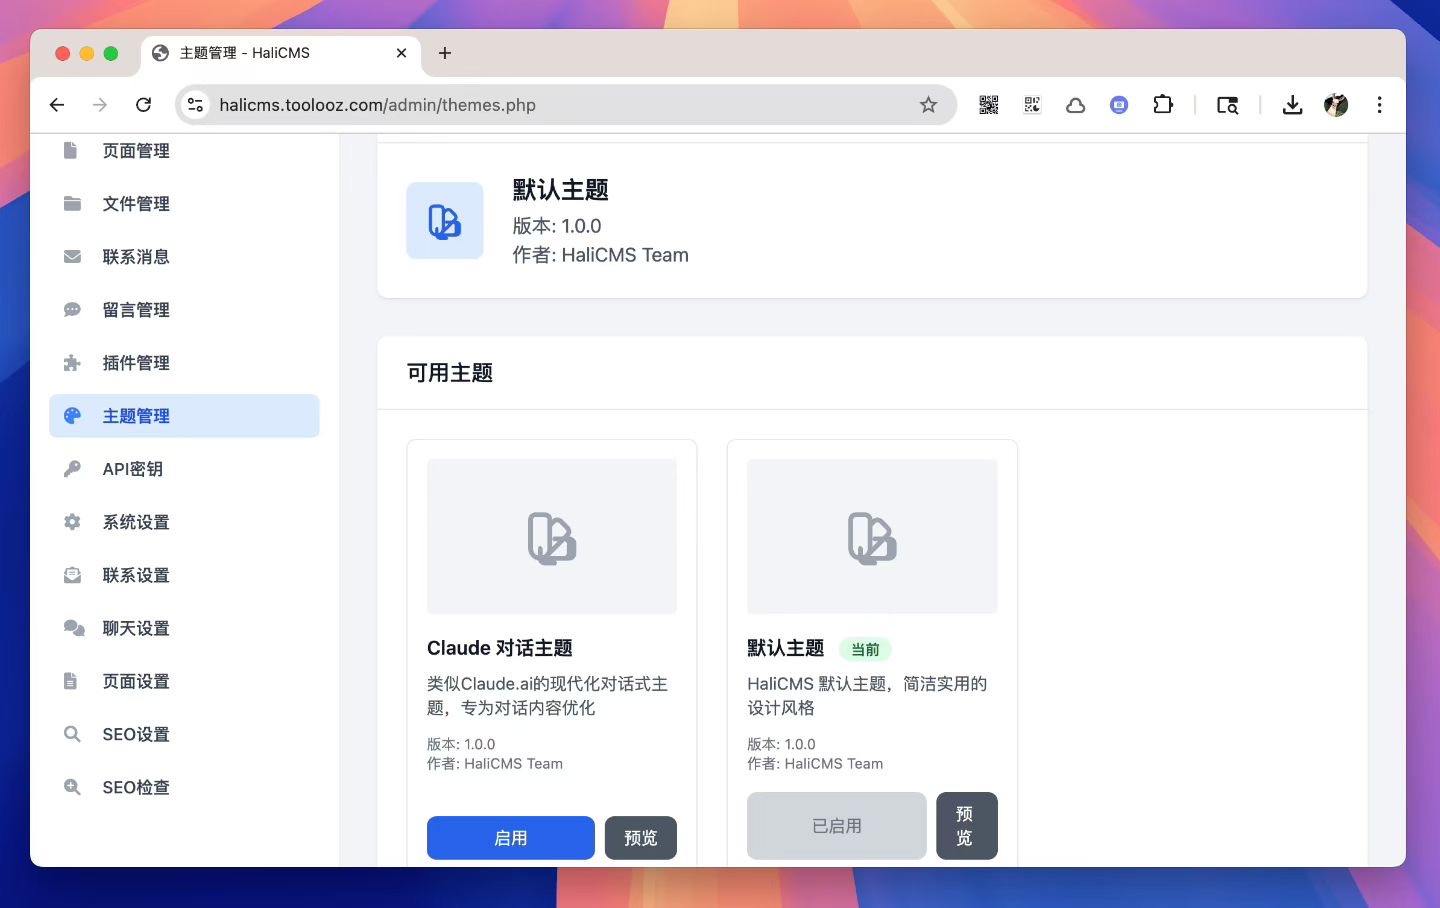
Task: Bookmark this page with the star icon
Action: tap(928, 105)
